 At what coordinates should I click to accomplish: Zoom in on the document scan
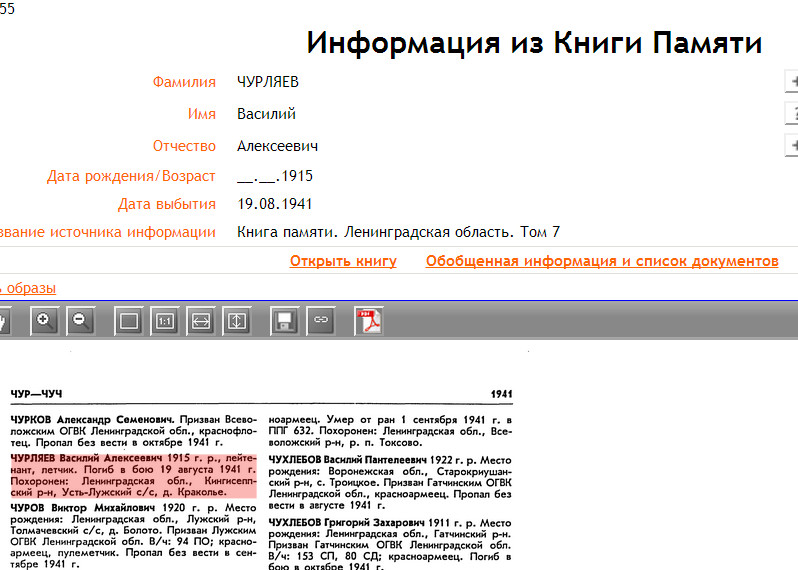point(45,321)
